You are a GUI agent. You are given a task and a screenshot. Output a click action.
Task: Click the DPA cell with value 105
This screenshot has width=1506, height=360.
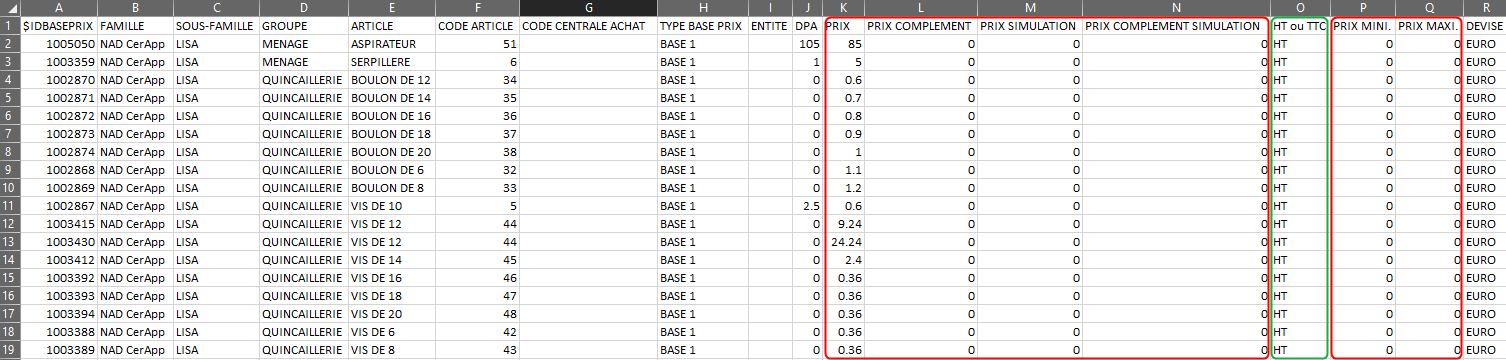[x=809, y=43]
